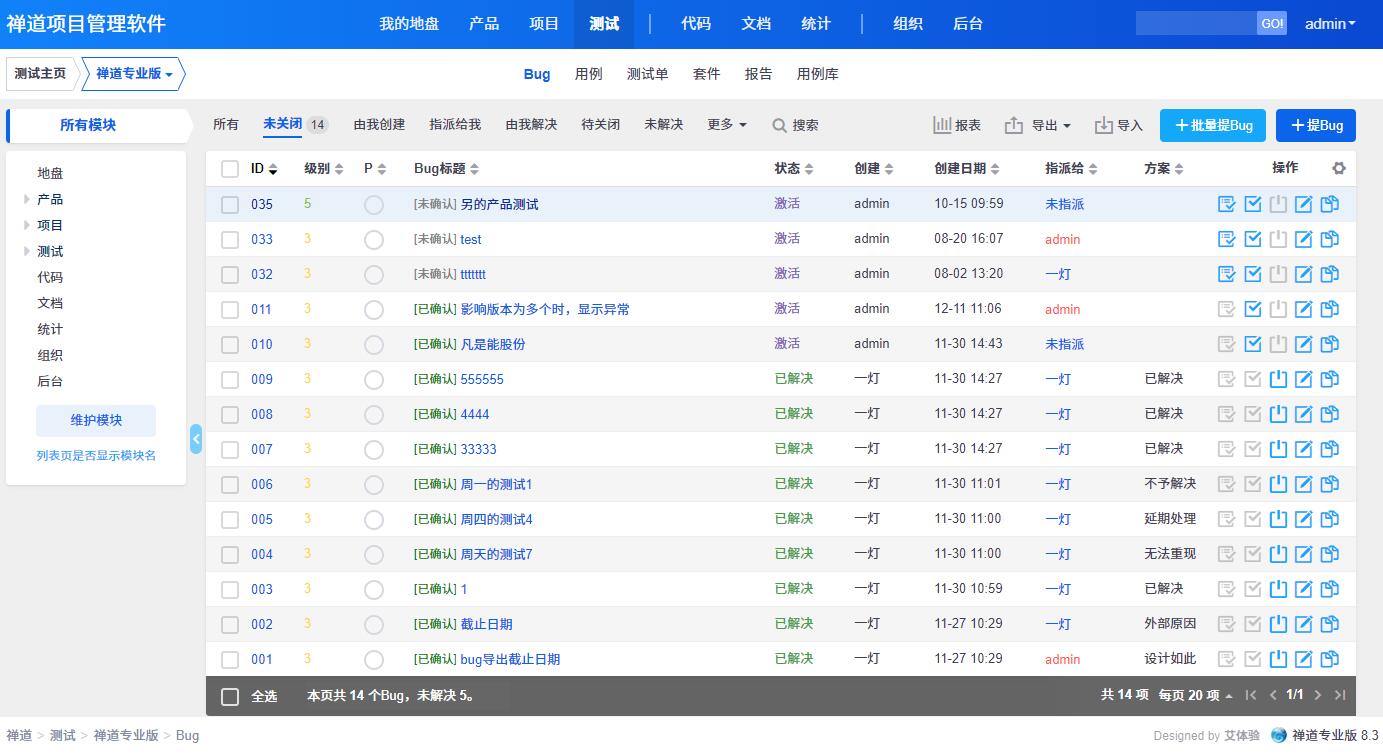Screen dimensions: 1383x756
Task: Check the checkbox for bug 032
Action: point(230,274)
